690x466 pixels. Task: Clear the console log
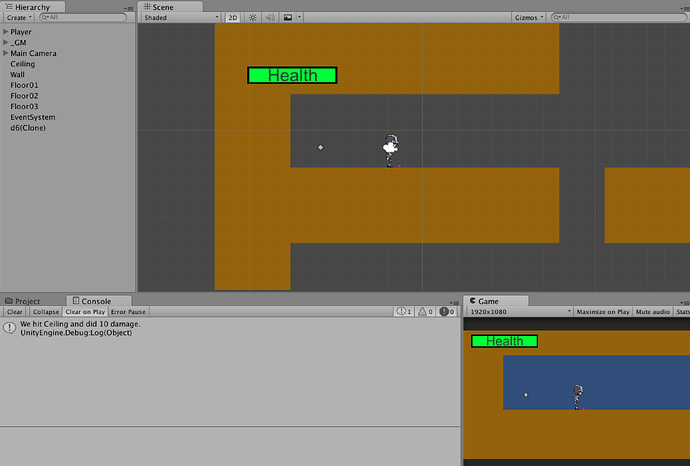[x=15, y=312]
